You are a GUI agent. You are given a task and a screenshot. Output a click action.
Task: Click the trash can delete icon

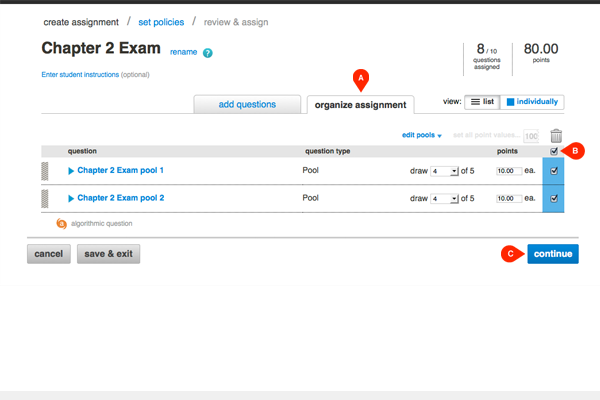pyautogui.click(x=556, y=136)
